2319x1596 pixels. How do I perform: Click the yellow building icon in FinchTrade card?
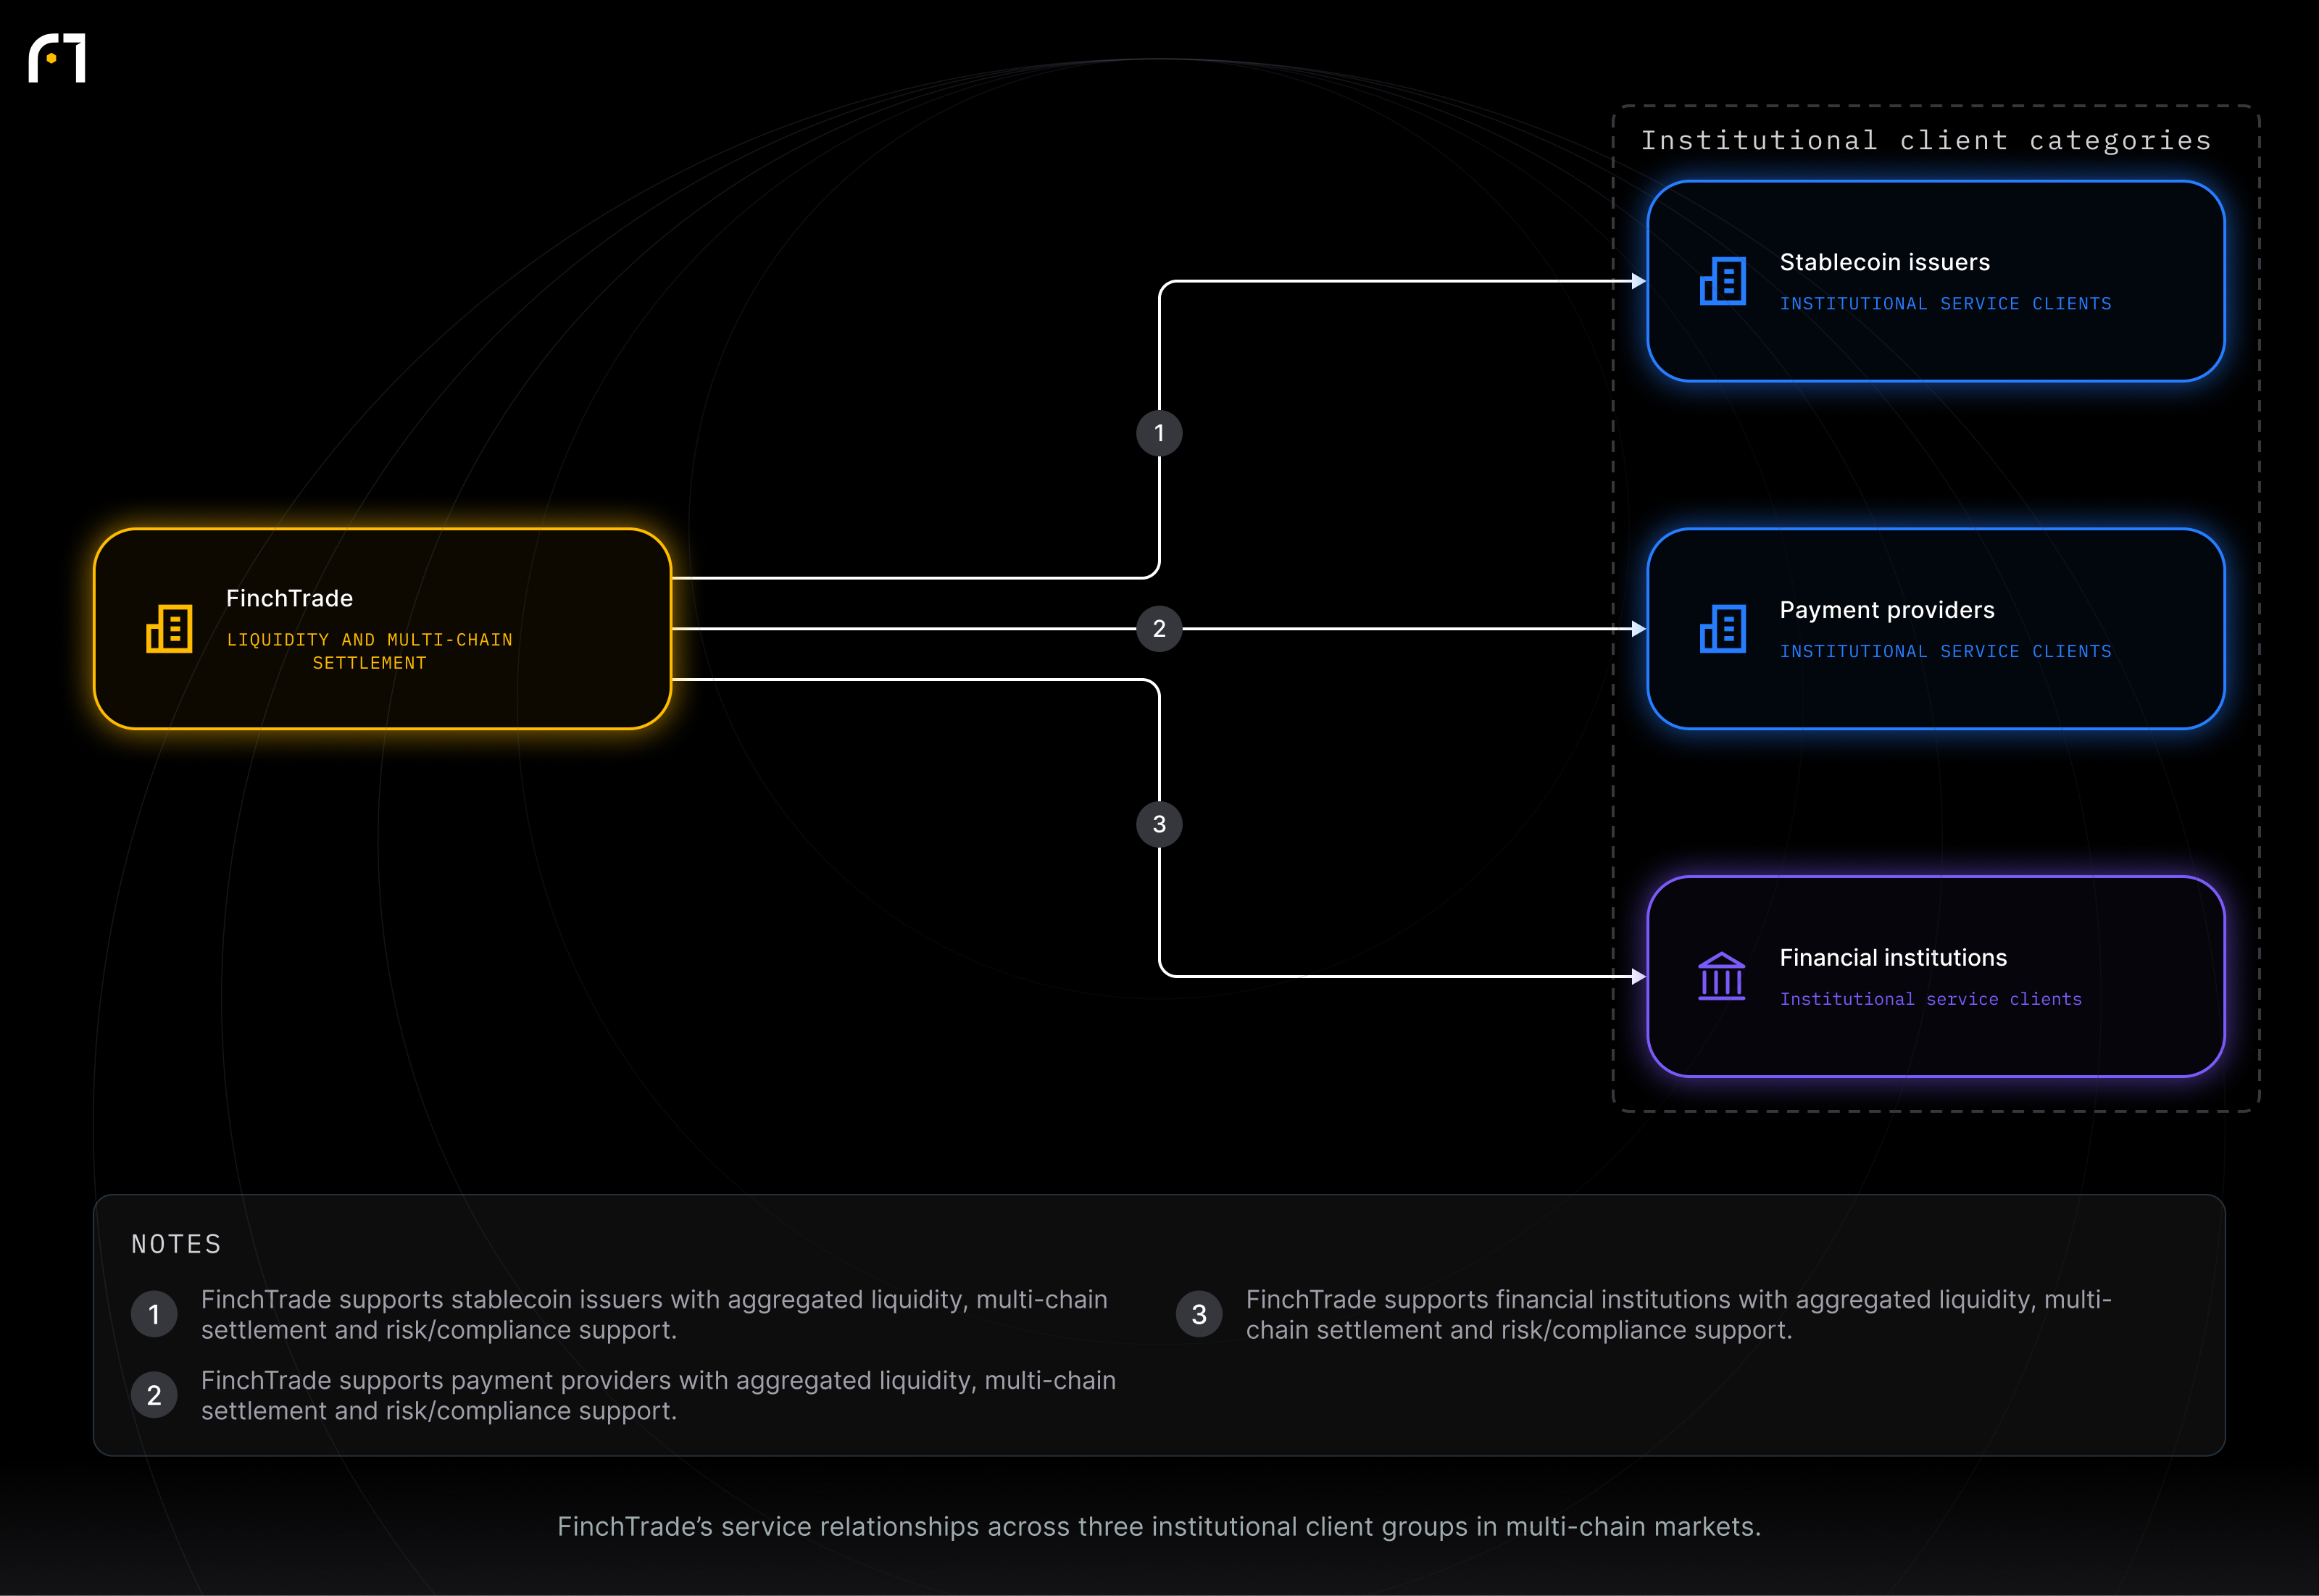169,629
